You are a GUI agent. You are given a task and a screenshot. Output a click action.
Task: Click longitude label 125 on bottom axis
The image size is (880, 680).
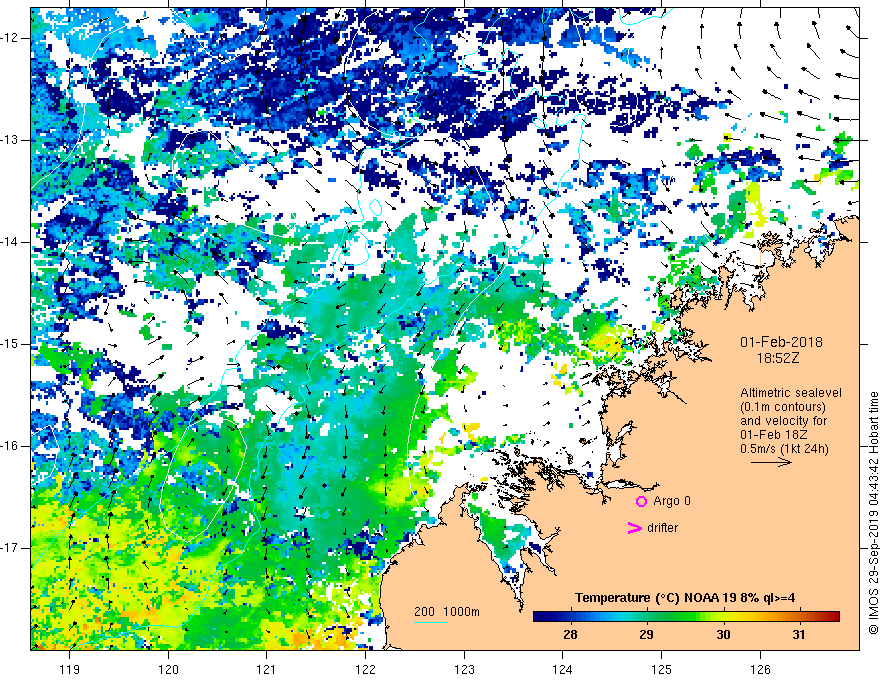661,669
